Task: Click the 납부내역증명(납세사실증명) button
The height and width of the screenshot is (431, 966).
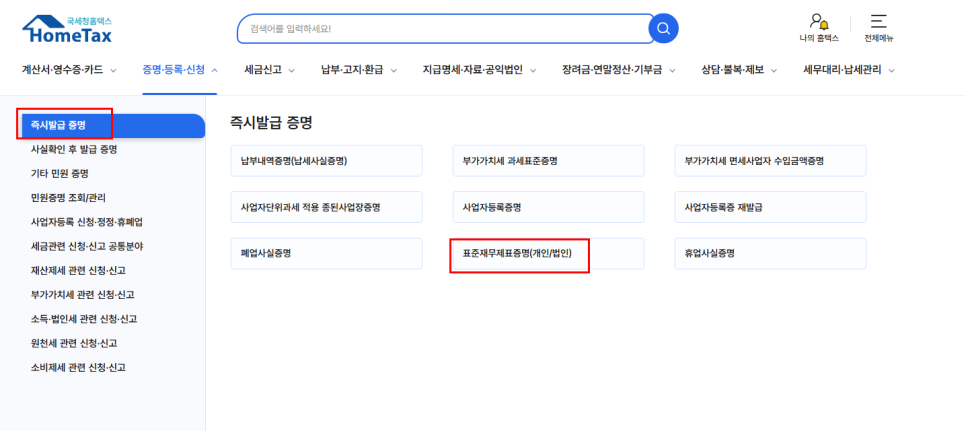Action: coord(326,160)
